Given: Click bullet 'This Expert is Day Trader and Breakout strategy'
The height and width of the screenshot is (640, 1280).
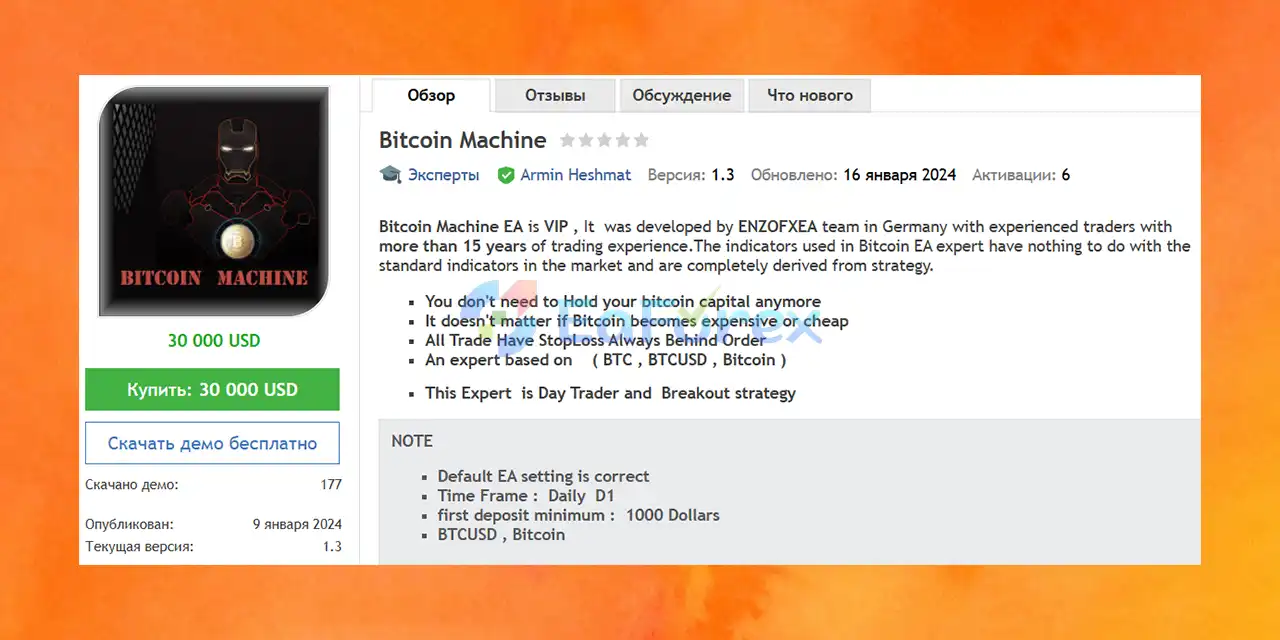Looking at the screenshot, I should (x=610, y=393).
